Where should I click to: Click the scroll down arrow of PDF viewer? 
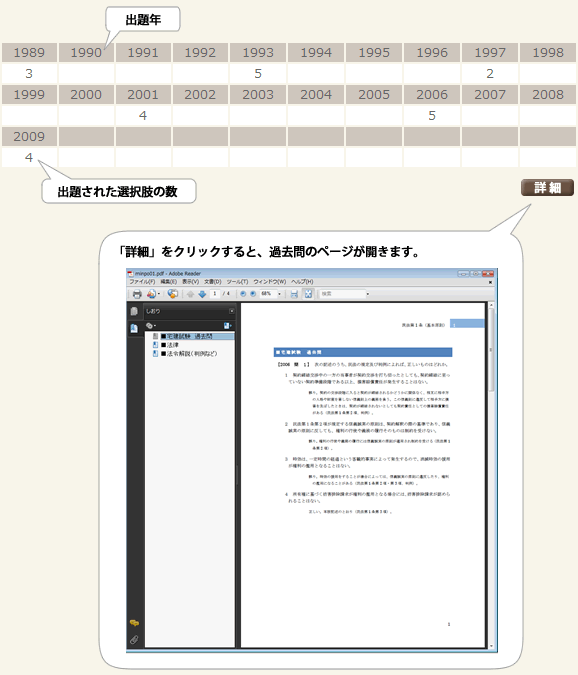491,646
